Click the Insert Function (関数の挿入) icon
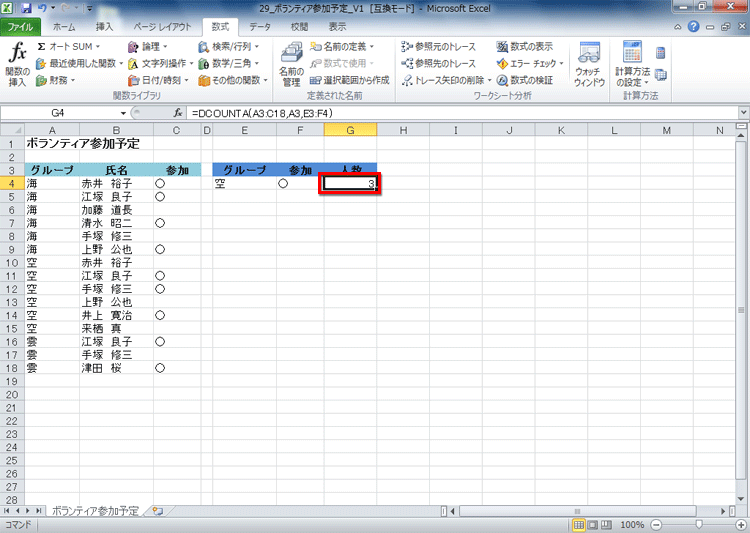Screen dimensions: 750x533 (18, 65)
